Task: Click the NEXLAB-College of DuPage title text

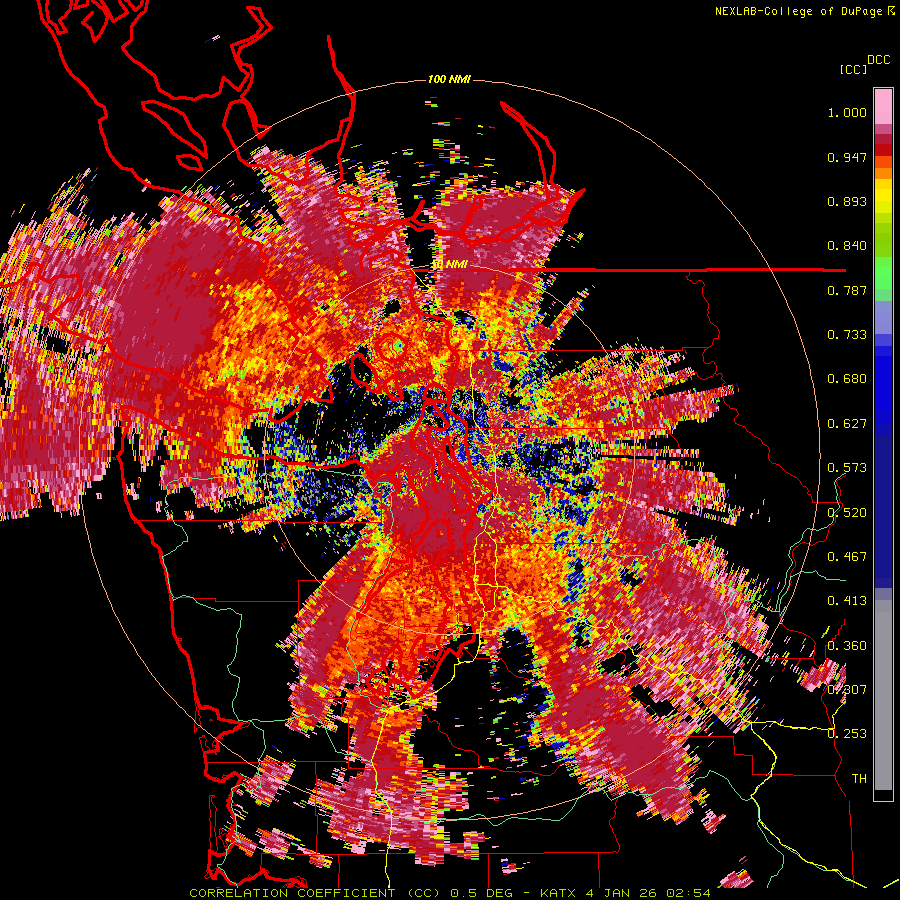Action: pos(798,11)
